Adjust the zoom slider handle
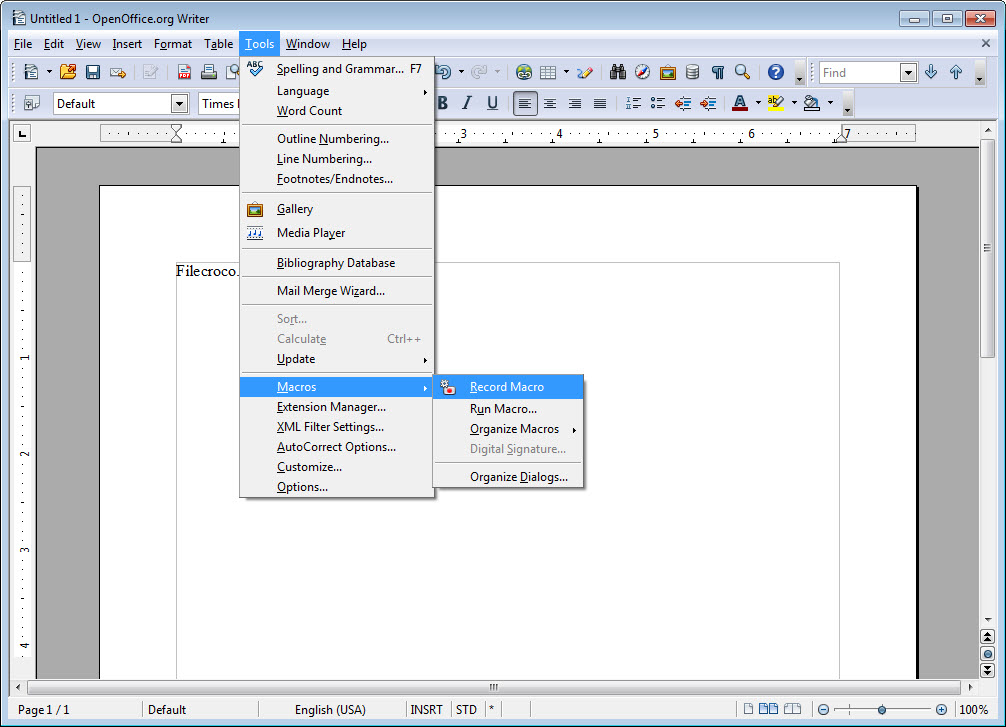This screenshot has height=727, width=1006. (x=882, y=710)
